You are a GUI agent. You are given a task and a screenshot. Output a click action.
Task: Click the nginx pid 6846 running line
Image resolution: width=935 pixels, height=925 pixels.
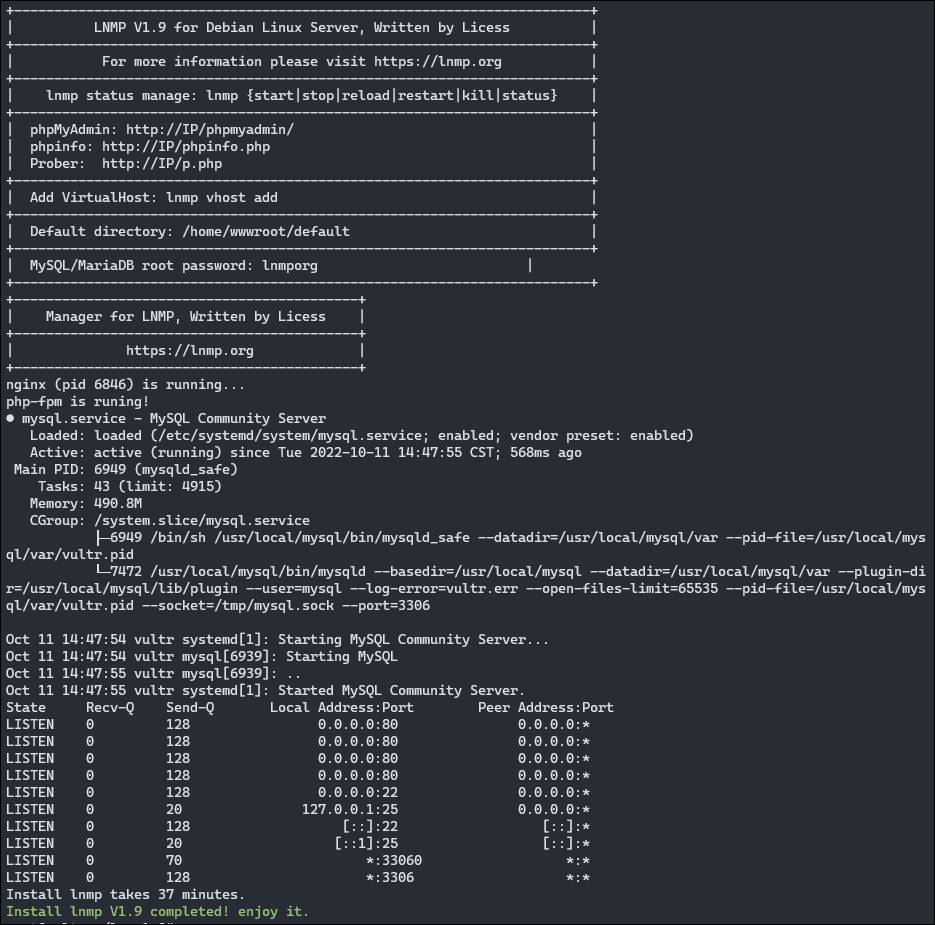125,385
